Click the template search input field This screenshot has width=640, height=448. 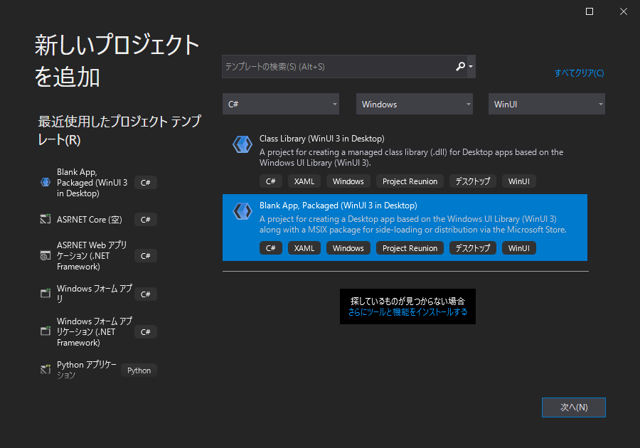(x=339, y=67)
